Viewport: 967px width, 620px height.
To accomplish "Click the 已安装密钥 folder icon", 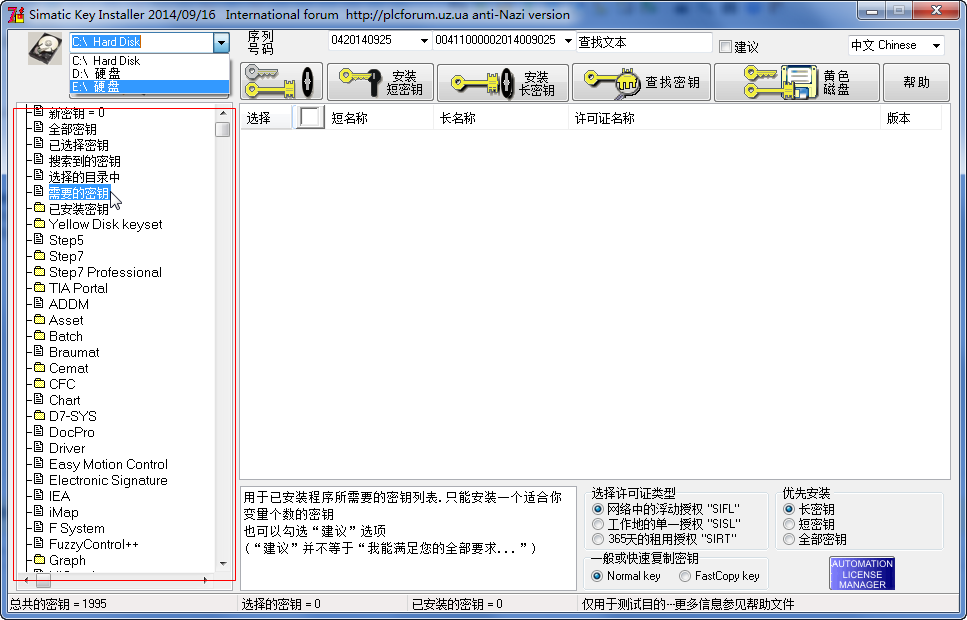I will [39, 208].
